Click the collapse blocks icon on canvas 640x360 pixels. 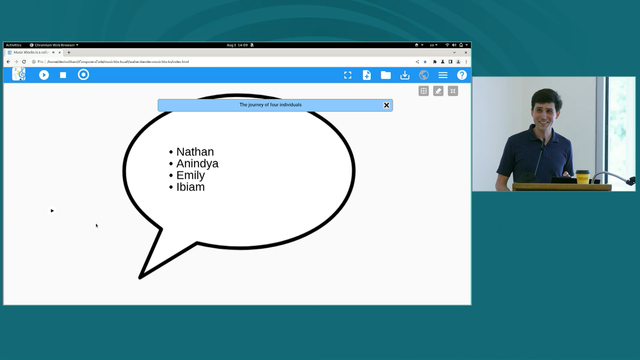point(453,91)
